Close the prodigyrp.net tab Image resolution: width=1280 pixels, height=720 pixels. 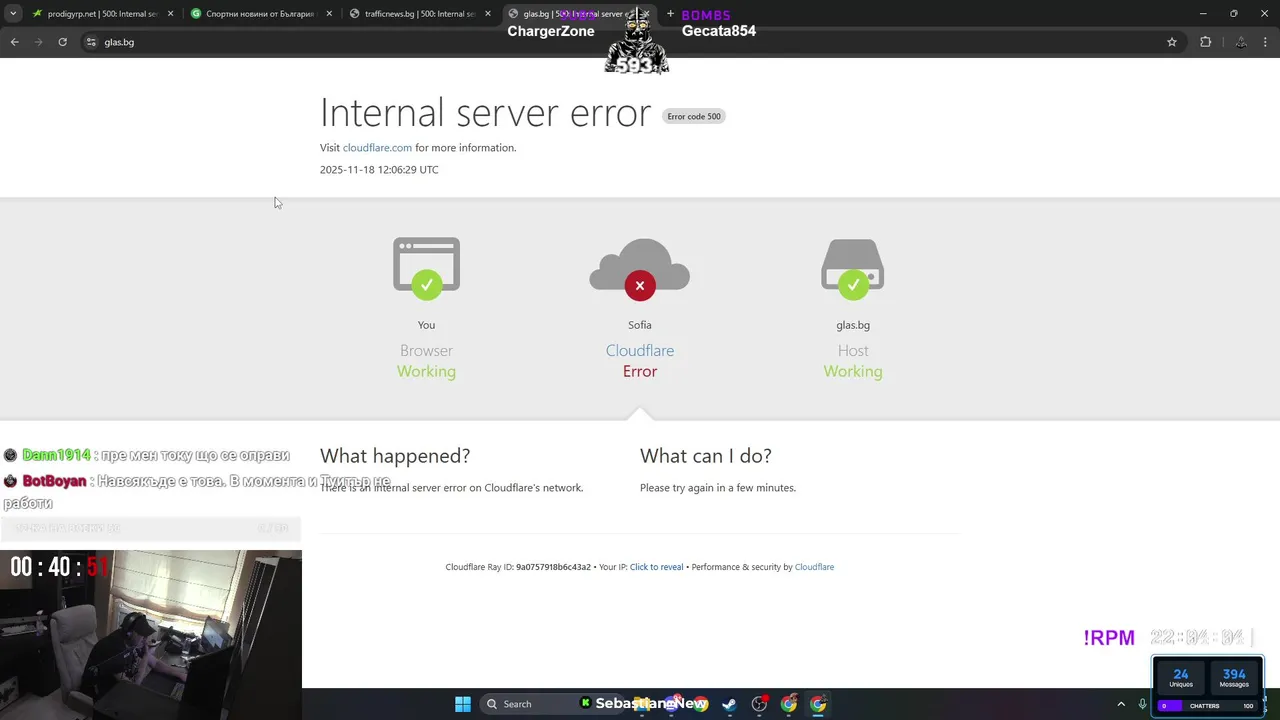click(170, 14)
